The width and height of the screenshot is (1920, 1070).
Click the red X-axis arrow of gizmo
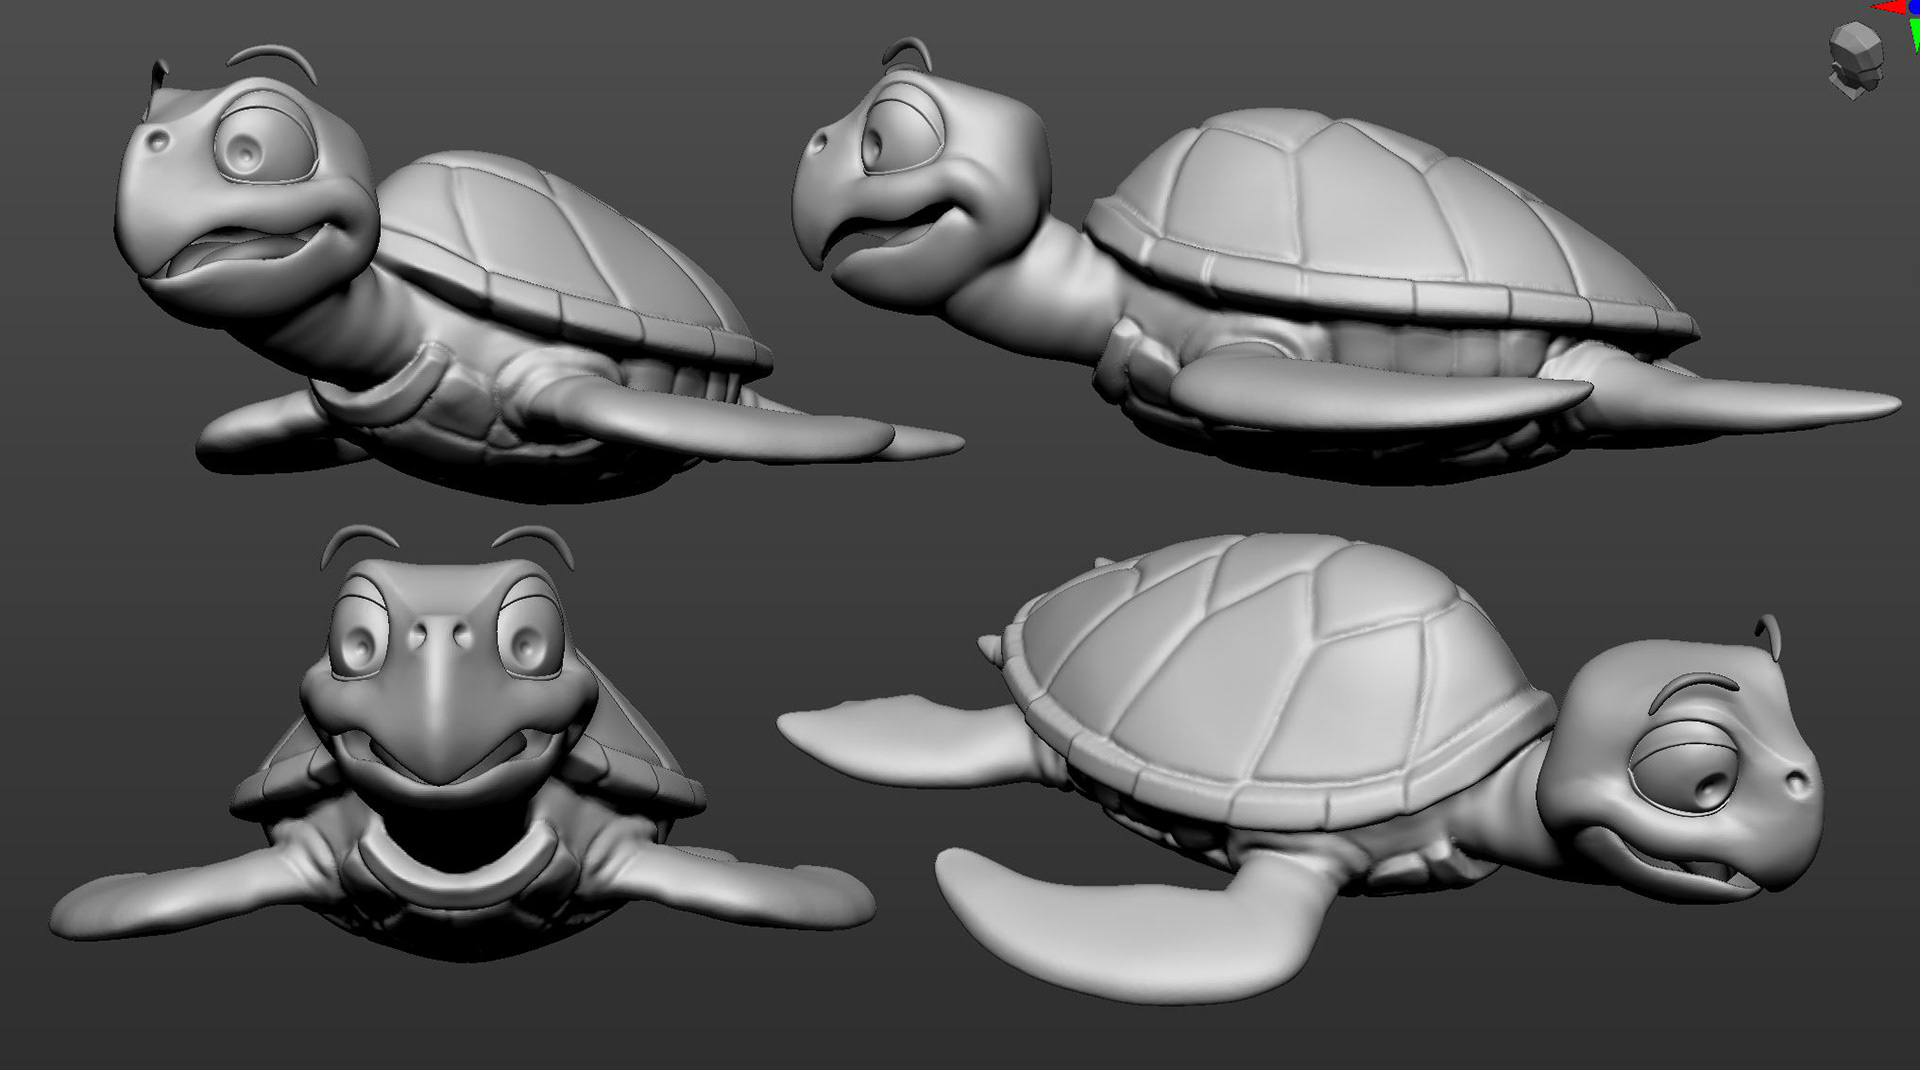coord(1890,7)
